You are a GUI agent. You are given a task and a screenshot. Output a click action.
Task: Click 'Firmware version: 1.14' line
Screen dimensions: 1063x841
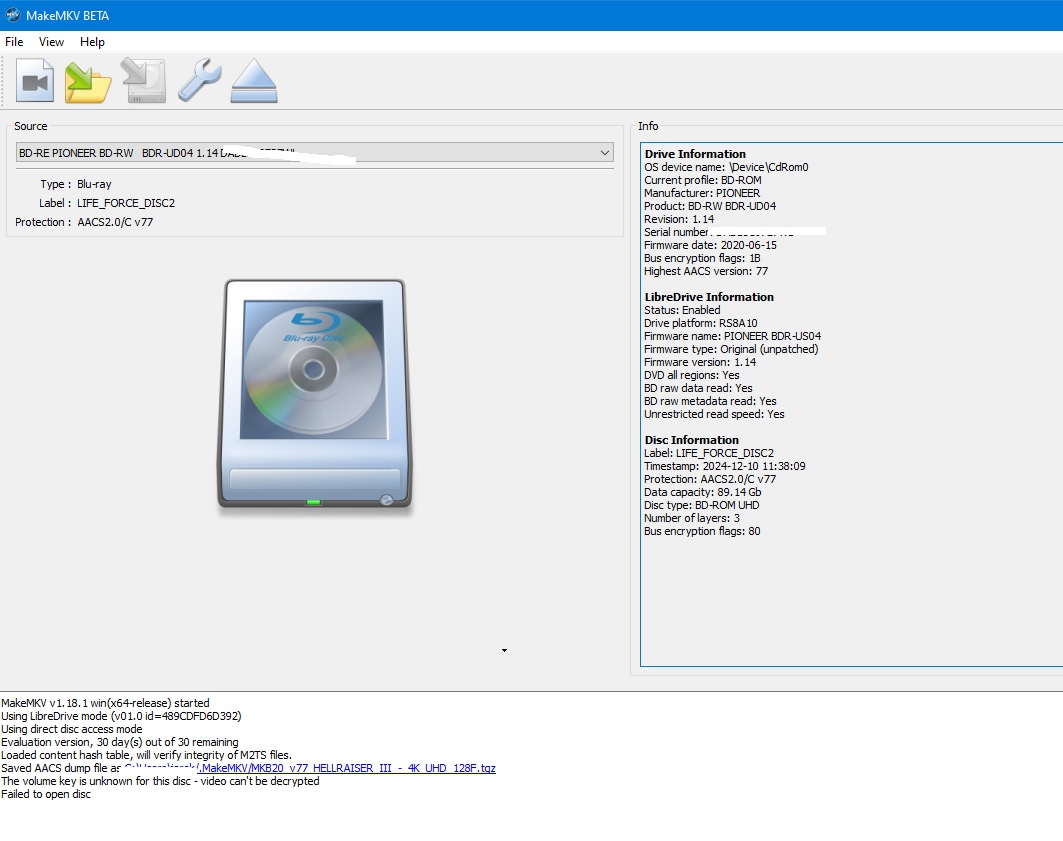point(700,362)
